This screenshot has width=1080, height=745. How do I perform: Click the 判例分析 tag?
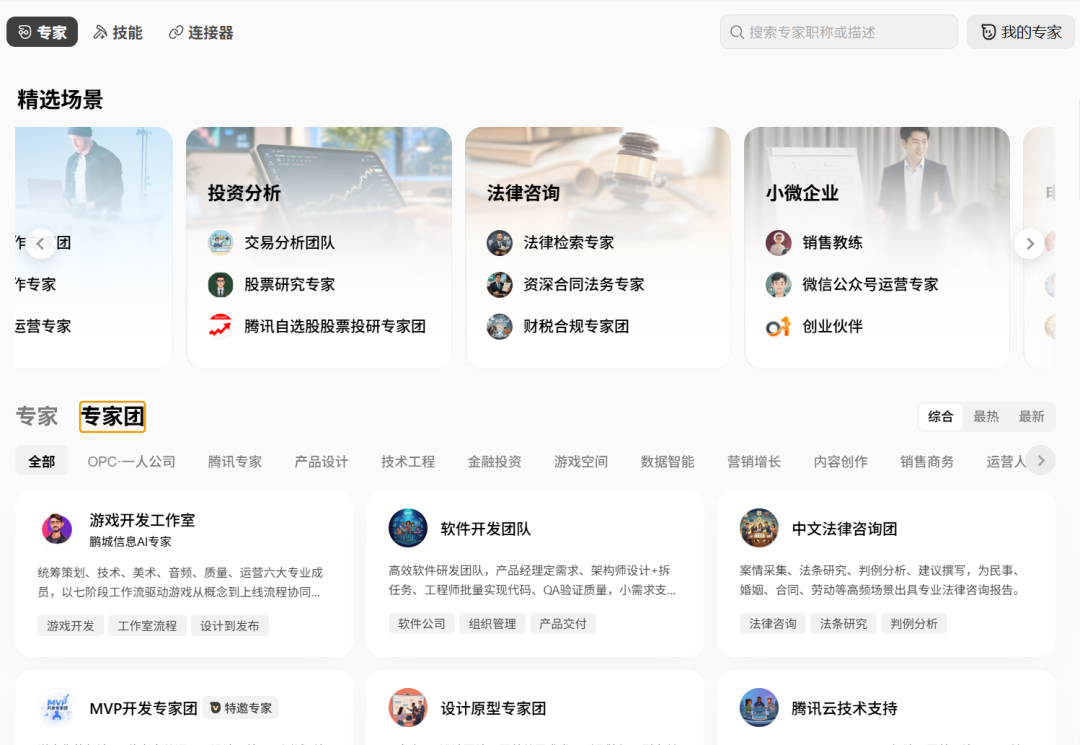[x=914, y=623]
